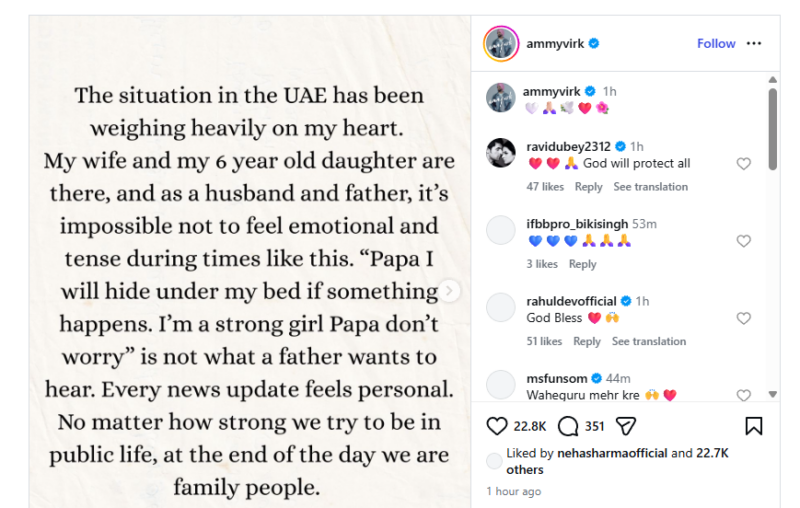This screenshot has height=508, width=800.
Task: Open ammyvirk's profile picture in header
Action: coord(501,44)
